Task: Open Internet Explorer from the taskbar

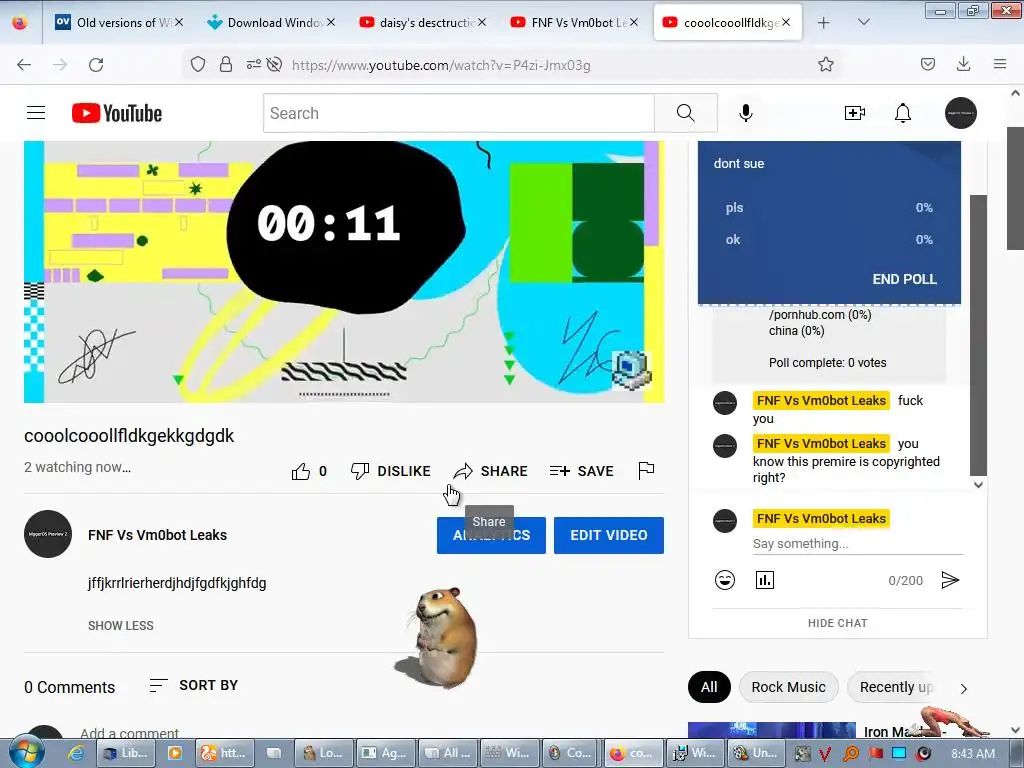Action: (x=76, y=753)
